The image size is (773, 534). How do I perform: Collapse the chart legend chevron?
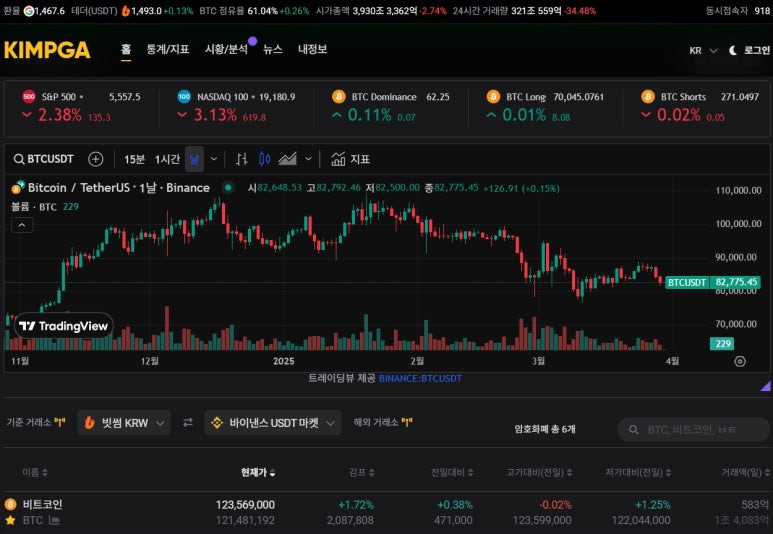[22, 225]
